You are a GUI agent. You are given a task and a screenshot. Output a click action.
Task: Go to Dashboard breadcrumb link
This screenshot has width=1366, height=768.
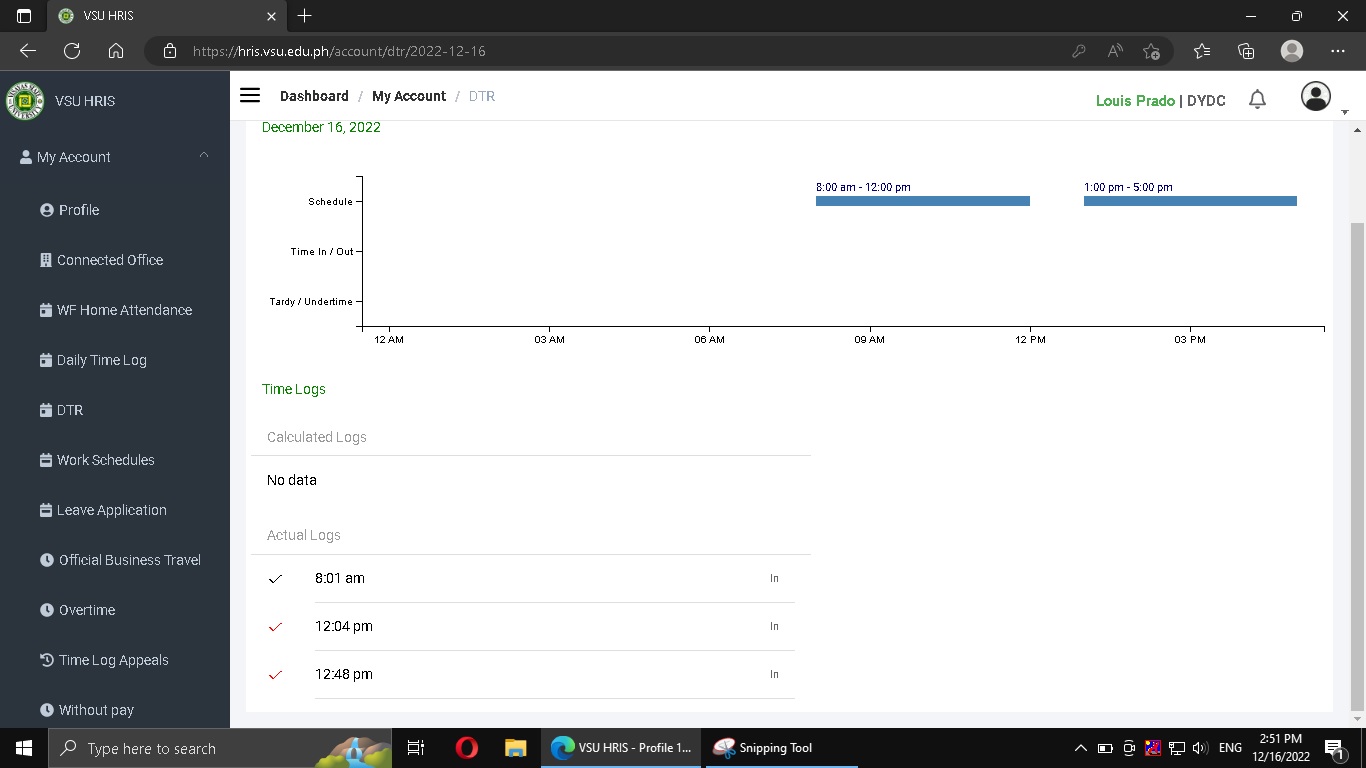[314, 96]
